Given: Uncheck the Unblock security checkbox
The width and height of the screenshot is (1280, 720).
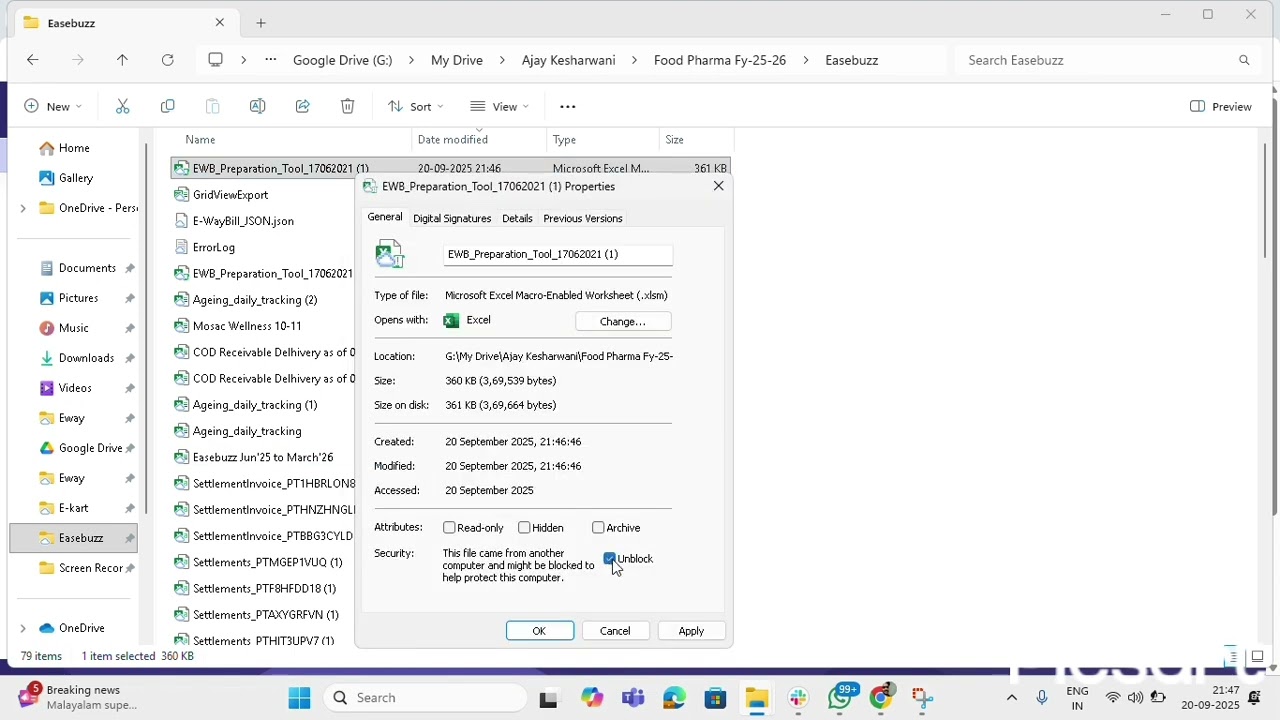Looking at the screenshot, I should click(x=610, y=559).
